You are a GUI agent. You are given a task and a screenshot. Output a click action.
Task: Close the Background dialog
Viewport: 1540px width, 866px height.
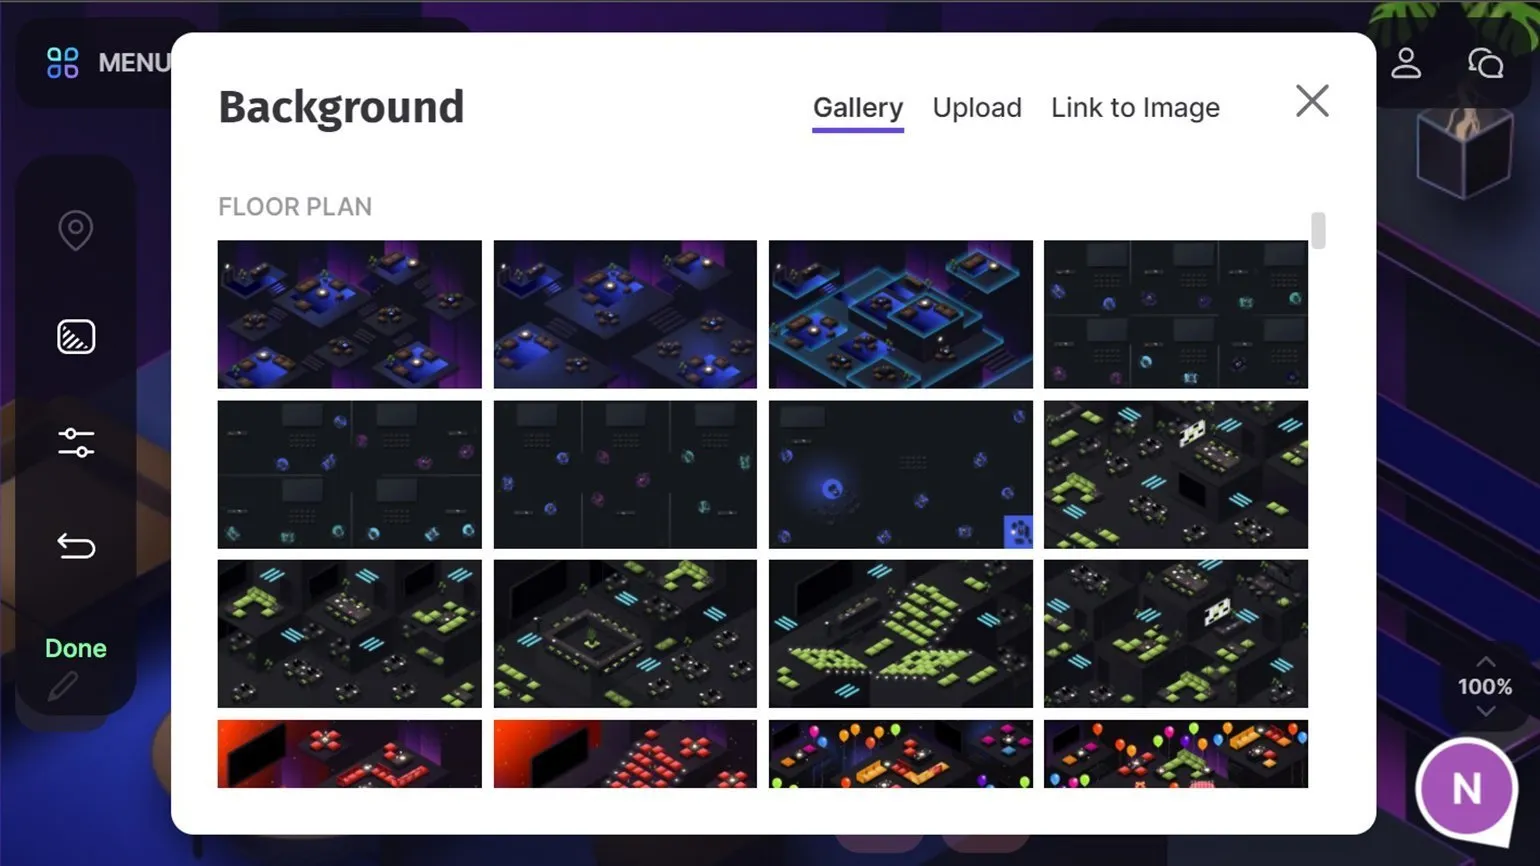click(x=1312, y=101)
